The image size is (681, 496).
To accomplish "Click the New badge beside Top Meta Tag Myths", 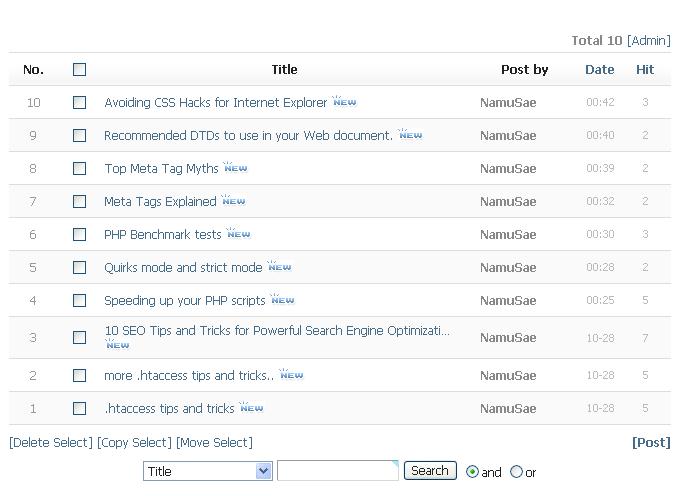I will point(235,168).
